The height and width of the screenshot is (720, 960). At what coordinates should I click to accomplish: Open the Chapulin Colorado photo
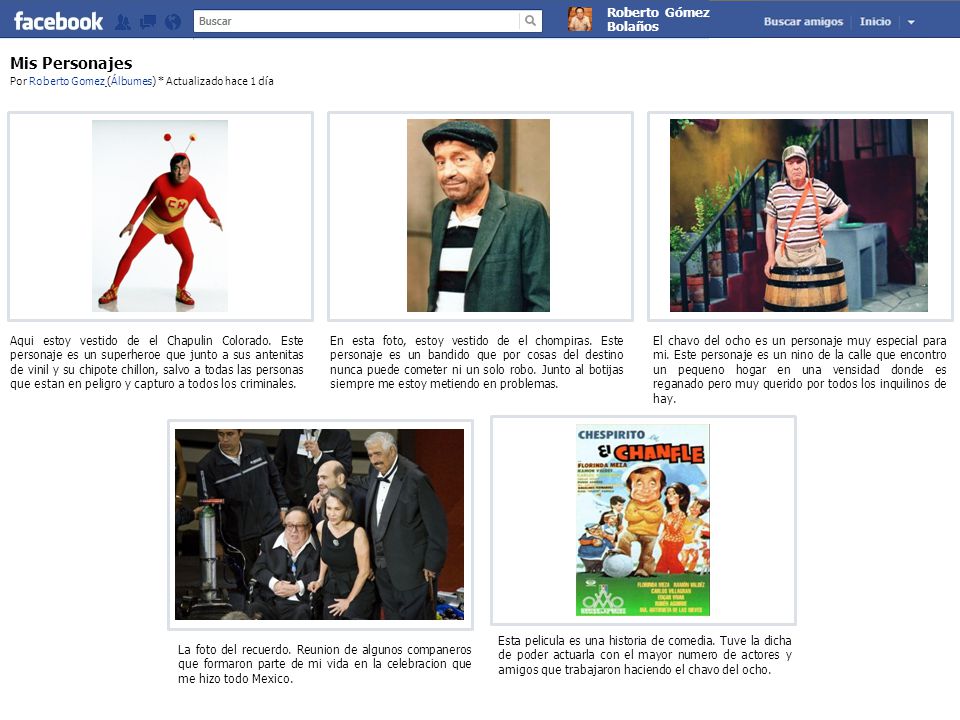coord(160,216)
